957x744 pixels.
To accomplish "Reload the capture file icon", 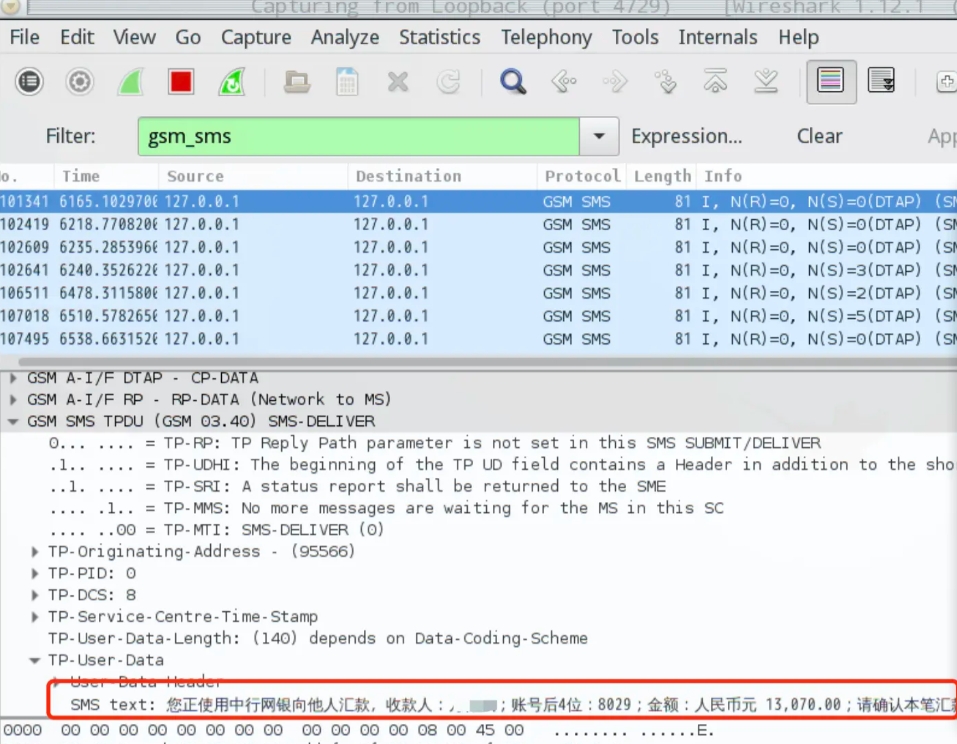I will tap(449, 81).
